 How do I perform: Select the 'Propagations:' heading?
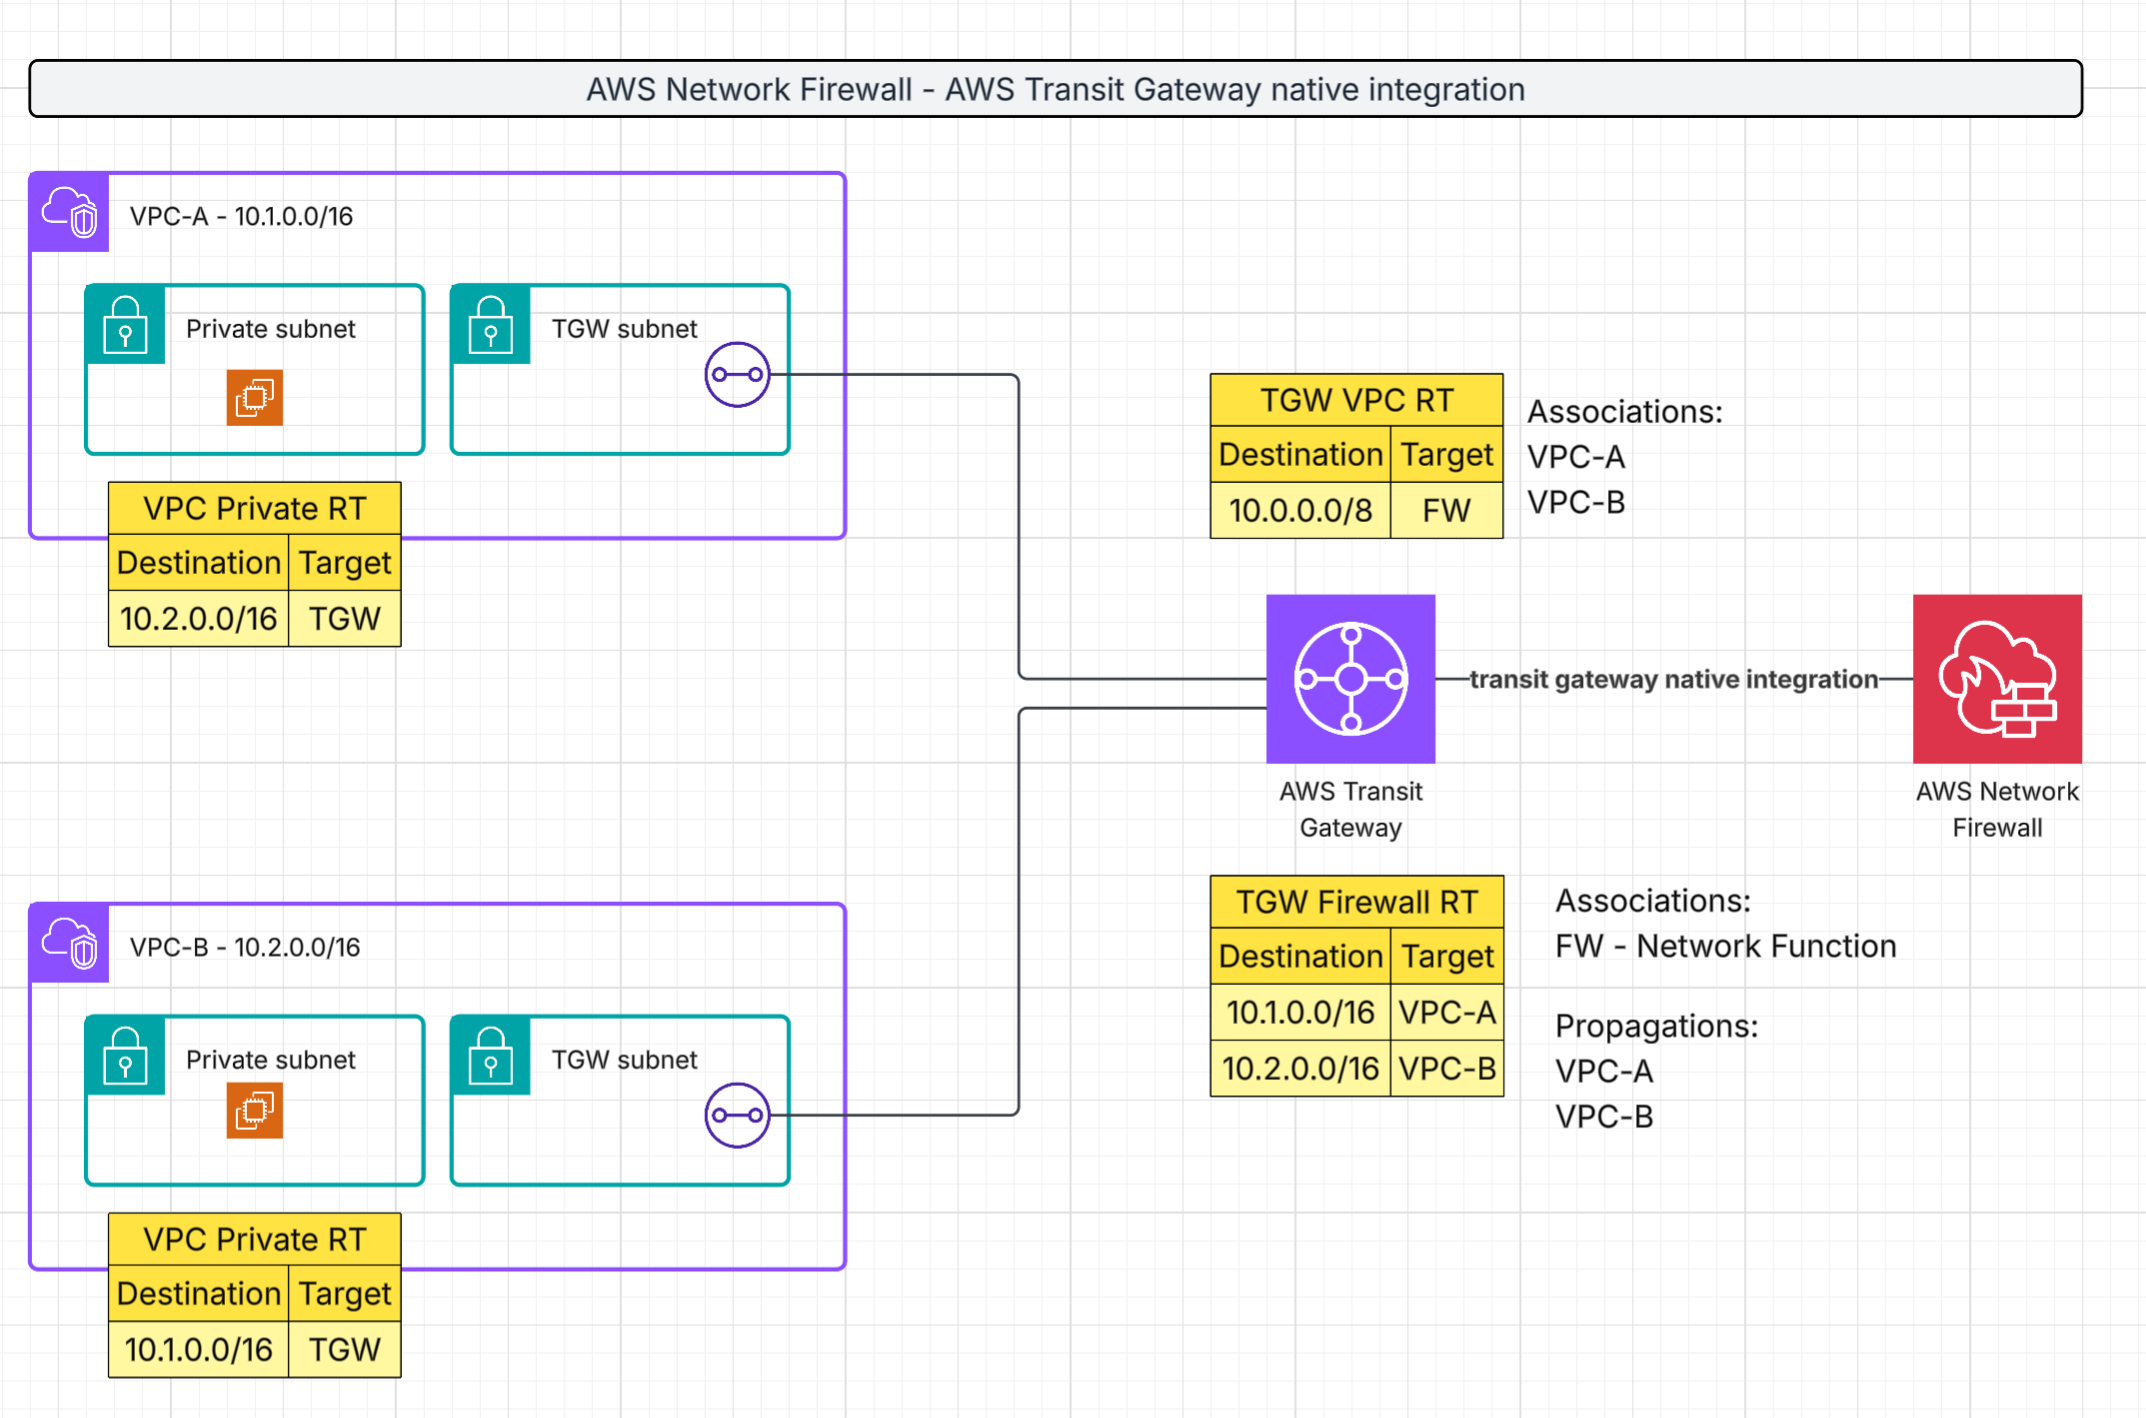1656,1026
